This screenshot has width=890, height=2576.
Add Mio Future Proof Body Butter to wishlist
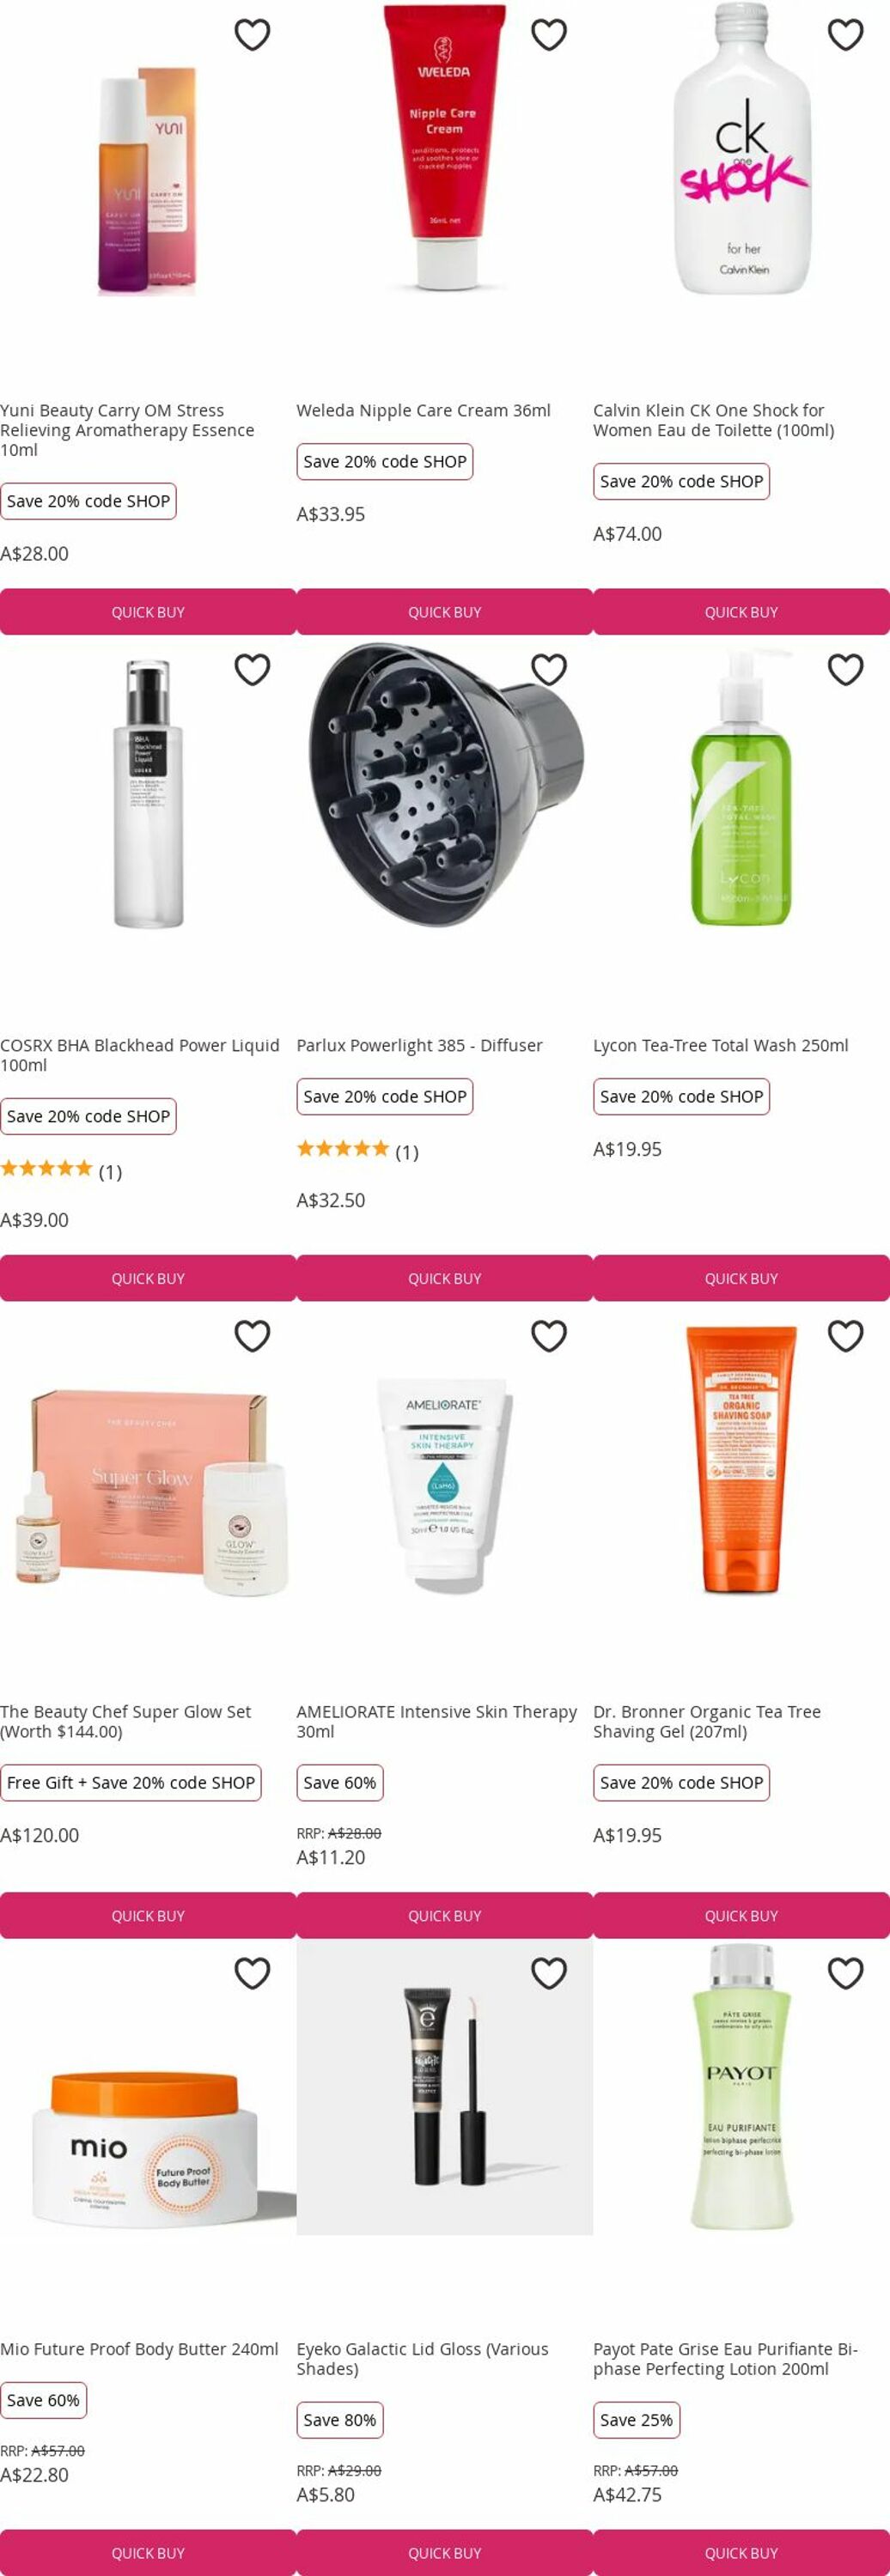click(252, 1972)
